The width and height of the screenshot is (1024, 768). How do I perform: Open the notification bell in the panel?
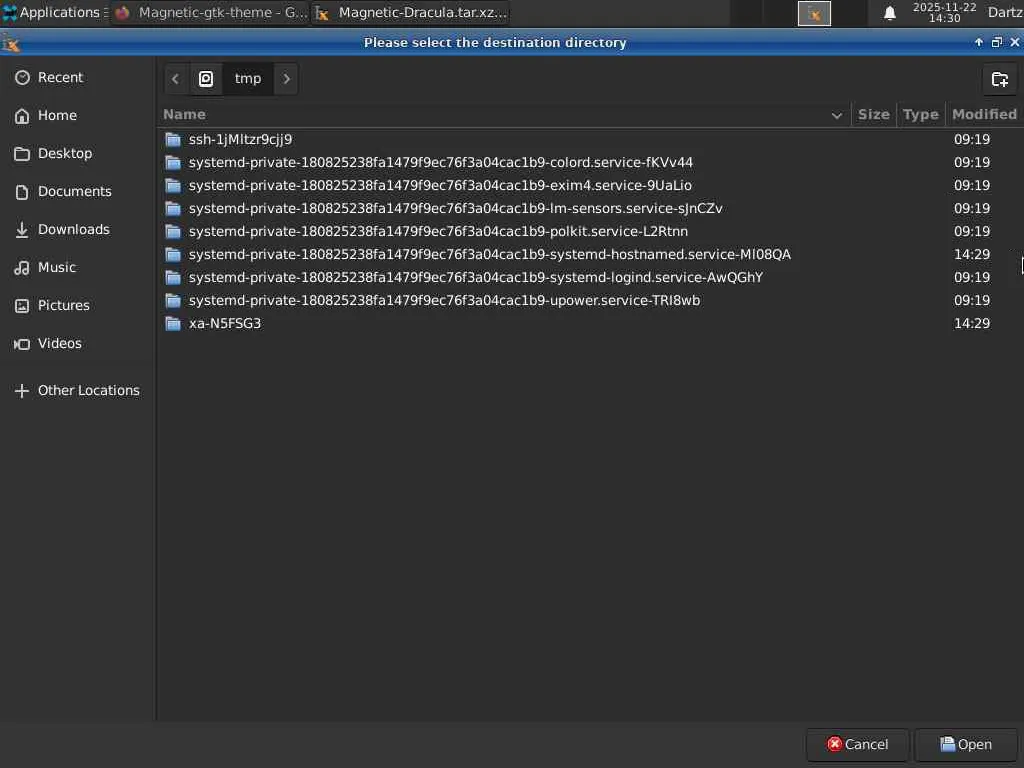click(x=889, y=13)
